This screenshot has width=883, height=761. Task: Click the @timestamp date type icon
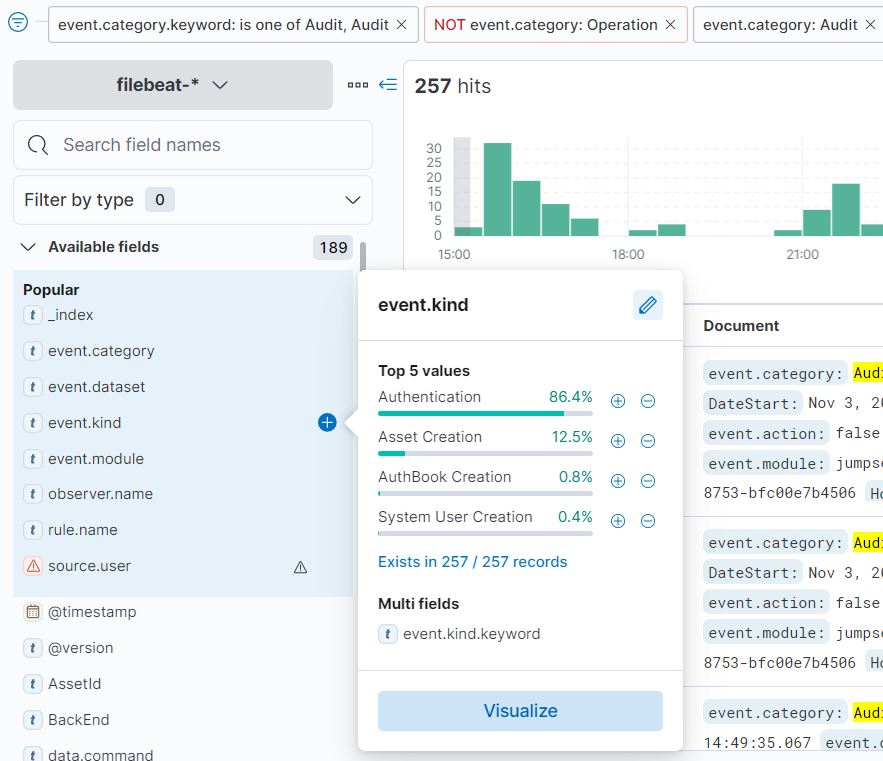(x=33, y=612)
